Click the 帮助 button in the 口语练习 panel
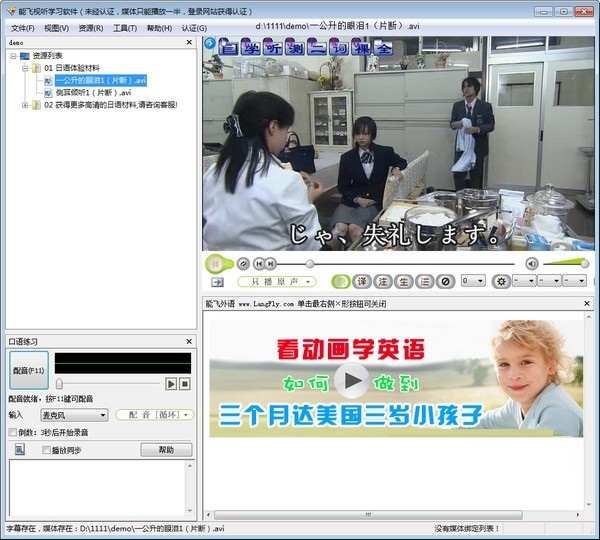This screenshot has width=600, height=540. pyautogui.click(x=166, y=450)
